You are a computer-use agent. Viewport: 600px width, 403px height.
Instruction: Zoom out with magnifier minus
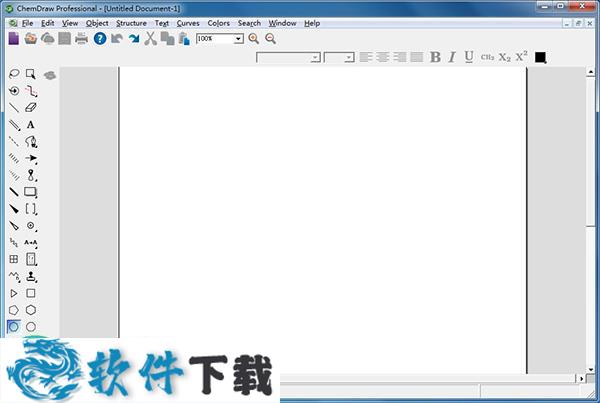(271, 39)
